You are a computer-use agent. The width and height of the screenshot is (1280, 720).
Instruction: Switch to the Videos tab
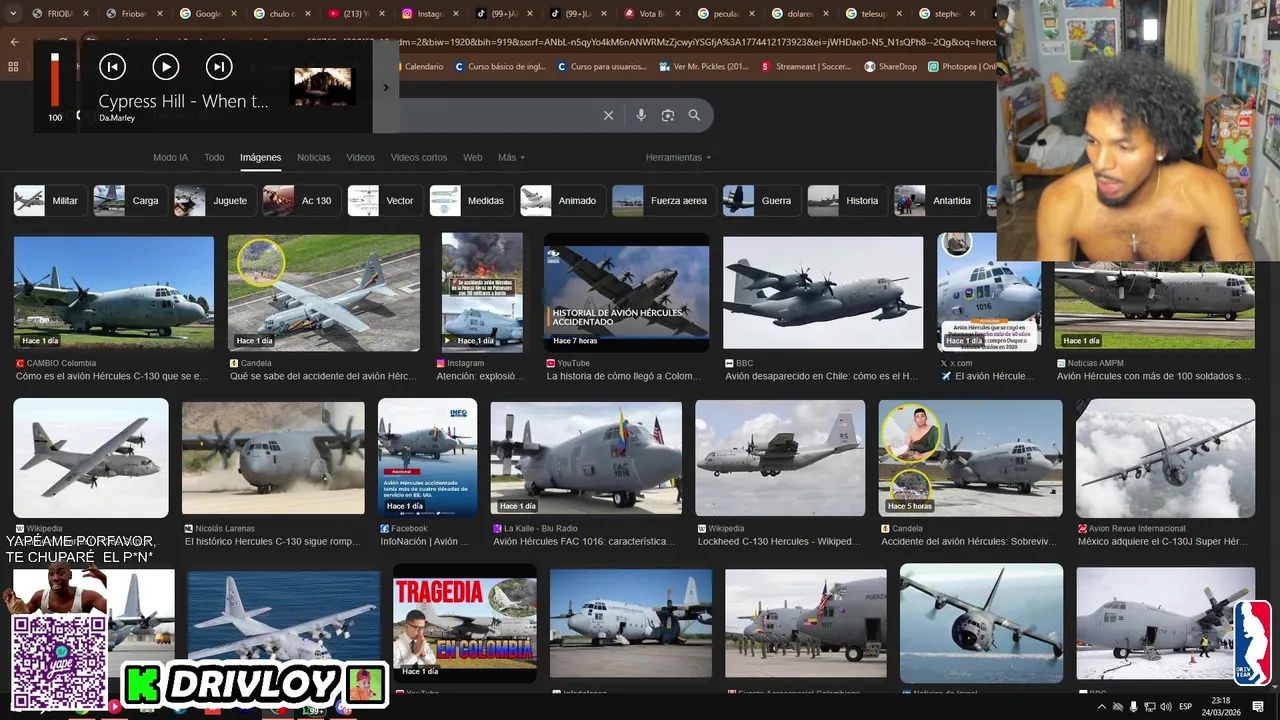(x=360, y=157)
